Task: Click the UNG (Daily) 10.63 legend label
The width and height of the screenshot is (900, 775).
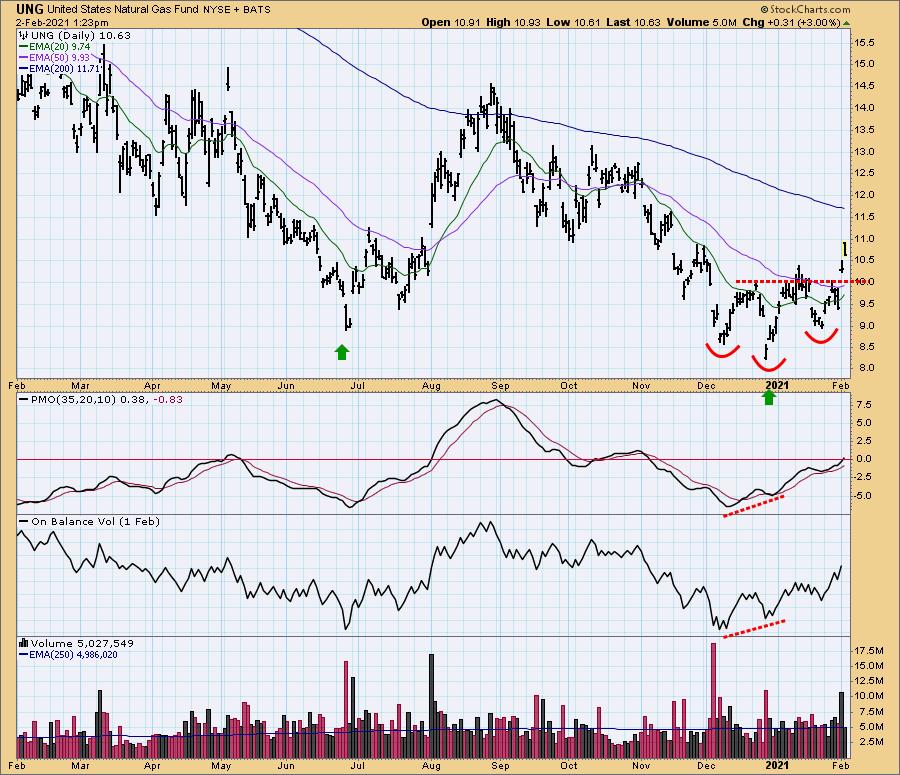Action: (80, 35)
